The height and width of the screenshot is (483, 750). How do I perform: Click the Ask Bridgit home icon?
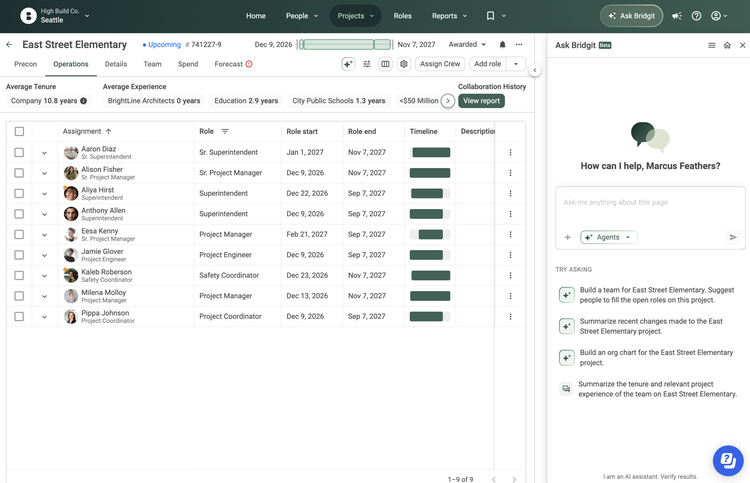point(727,45)
